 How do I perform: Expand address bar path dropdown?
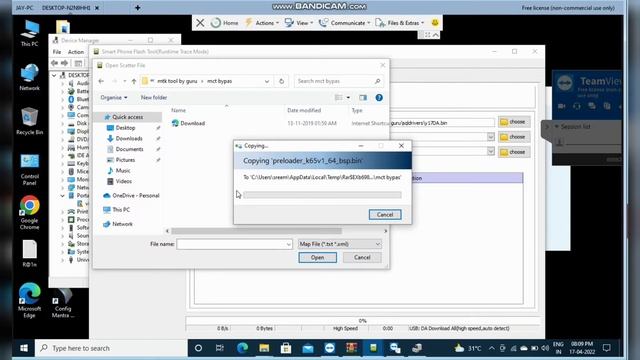pos(267,81)
